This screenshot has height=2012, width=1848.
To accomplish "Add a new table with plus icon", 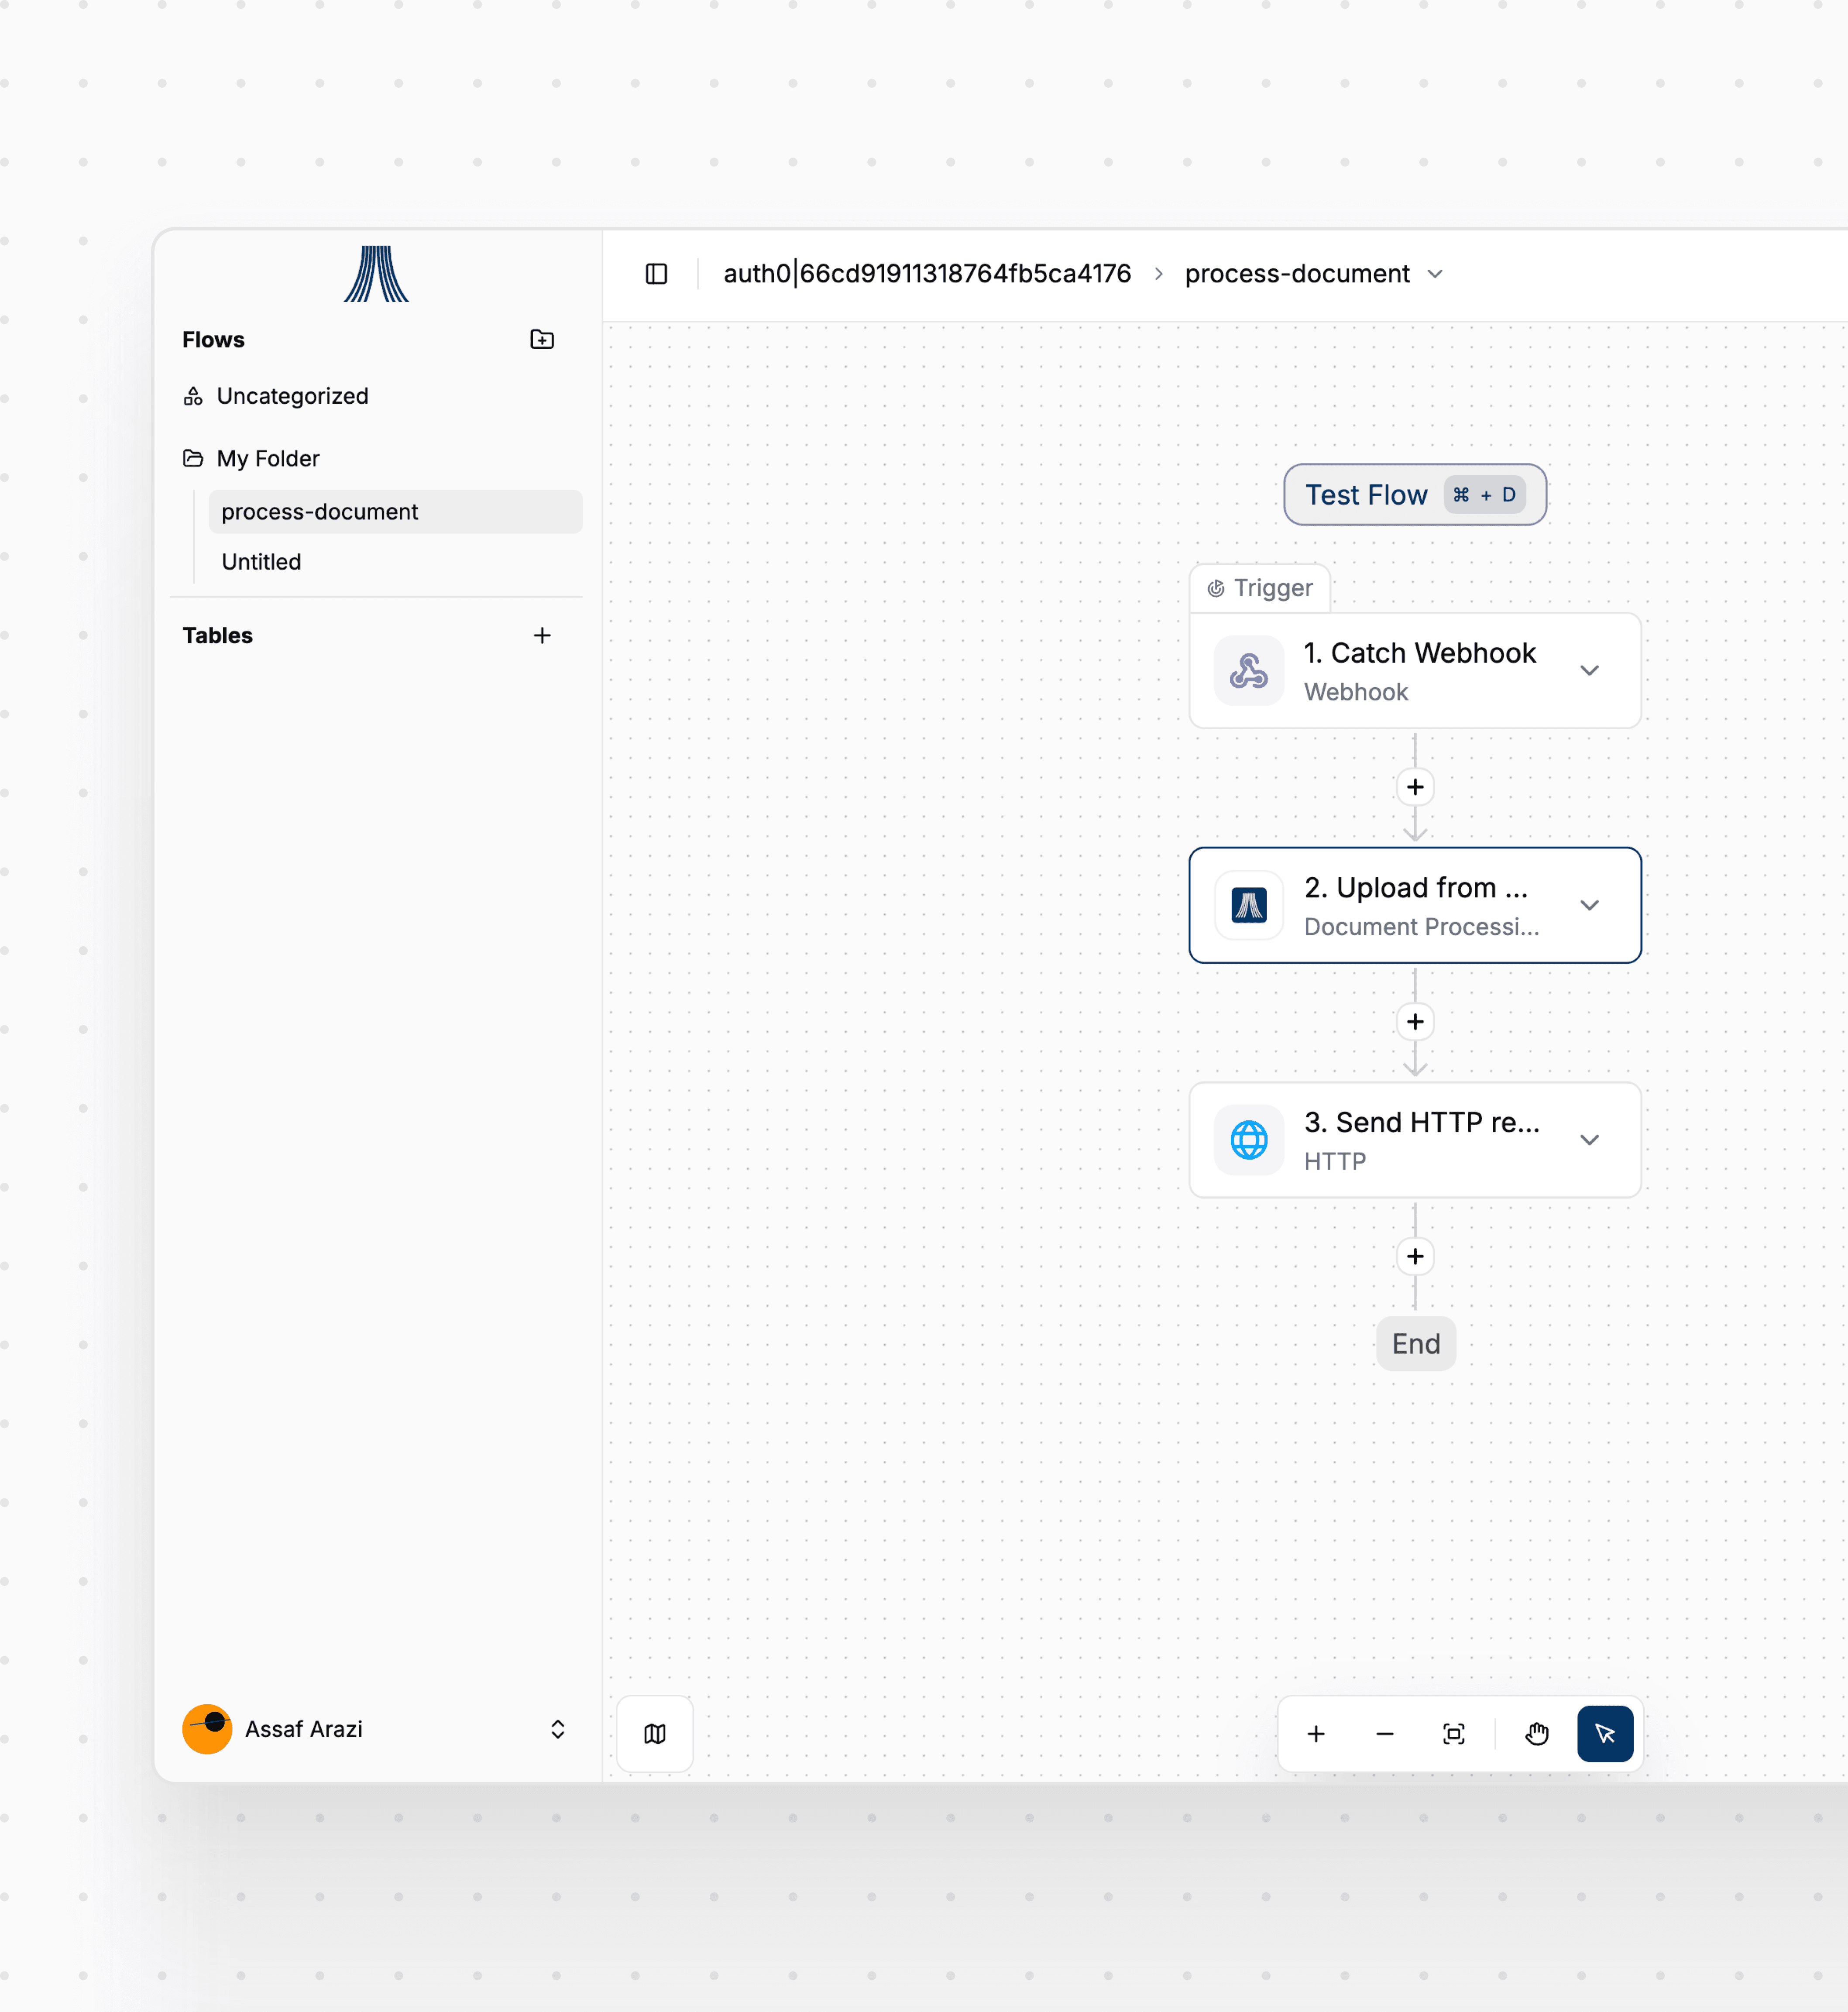I will [542, 636].
